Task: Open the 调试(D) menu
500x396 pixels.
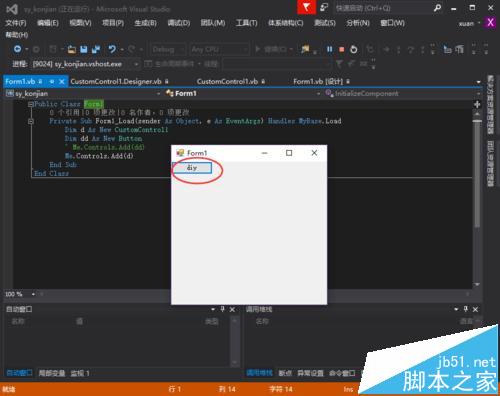Action: tap(179, 23)
